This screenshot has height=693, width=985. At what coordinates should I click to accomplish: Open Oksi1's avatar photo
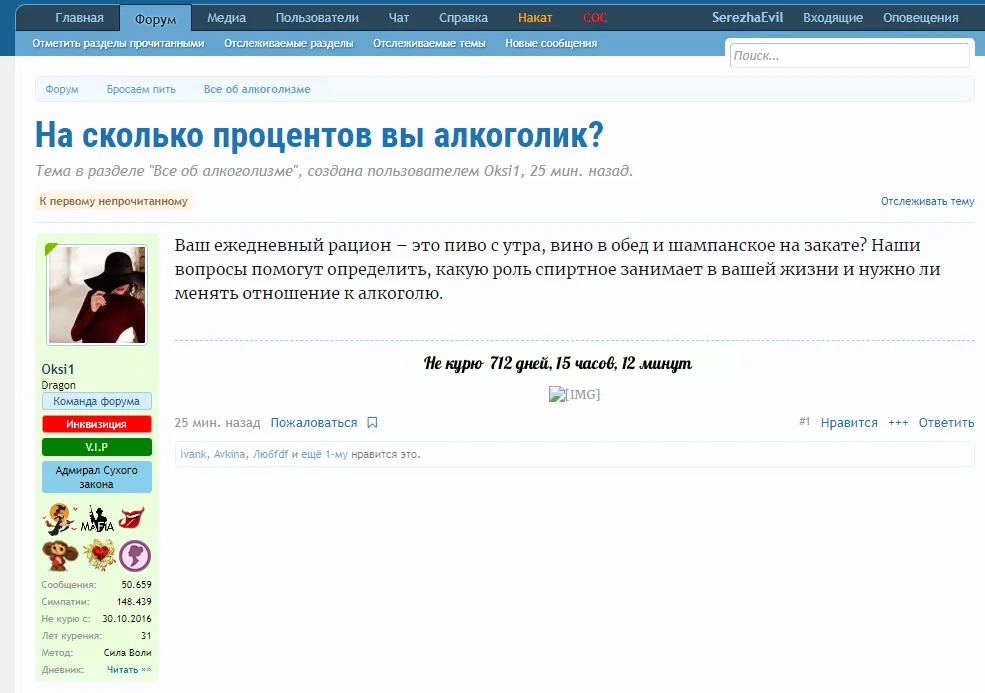(96, 295)
